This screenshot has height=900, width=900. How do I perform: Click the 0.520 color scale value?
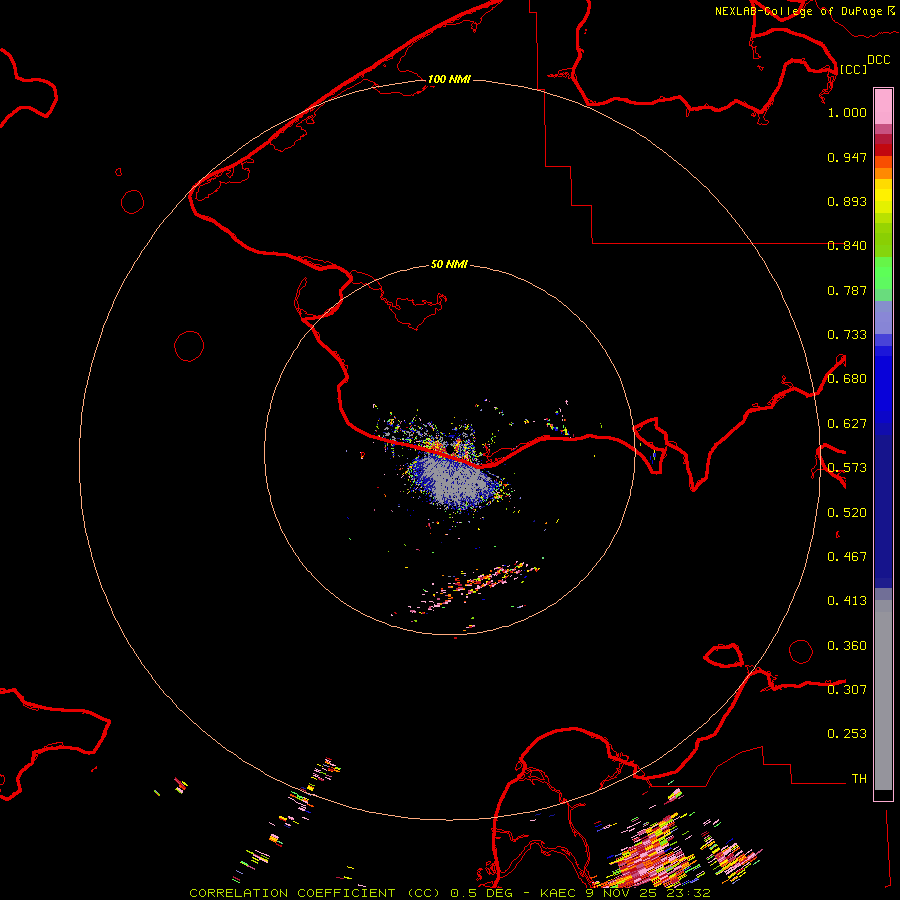(x=847, y=513)
